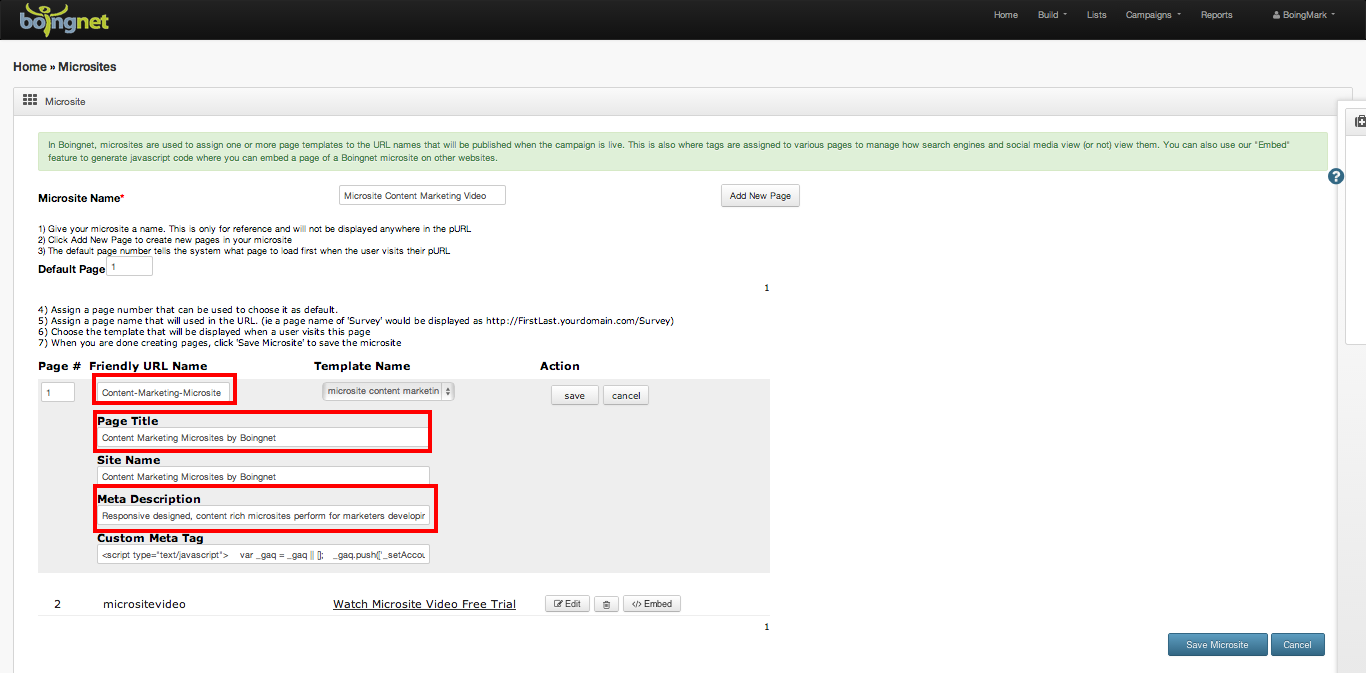The width and height of the screenshot is (1366, 673).
Task: Cancel editing the page 1 row
Action: point(626,395)
